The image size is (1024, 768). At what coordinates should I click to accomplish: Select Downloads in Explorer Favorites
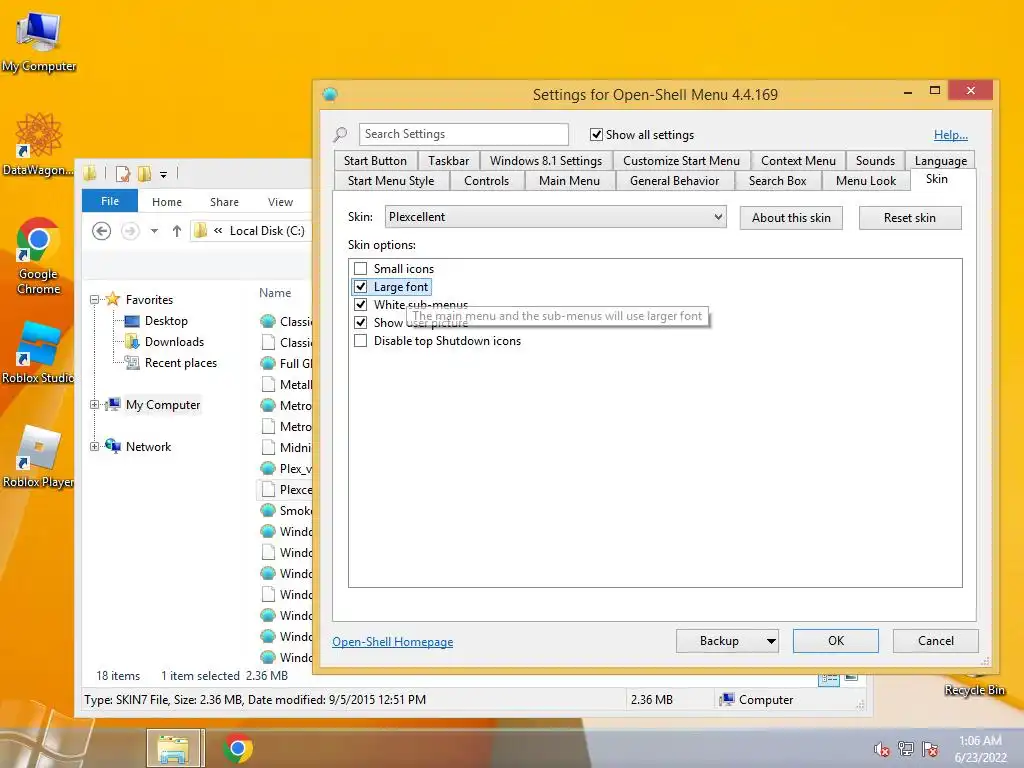coord(174,342)
